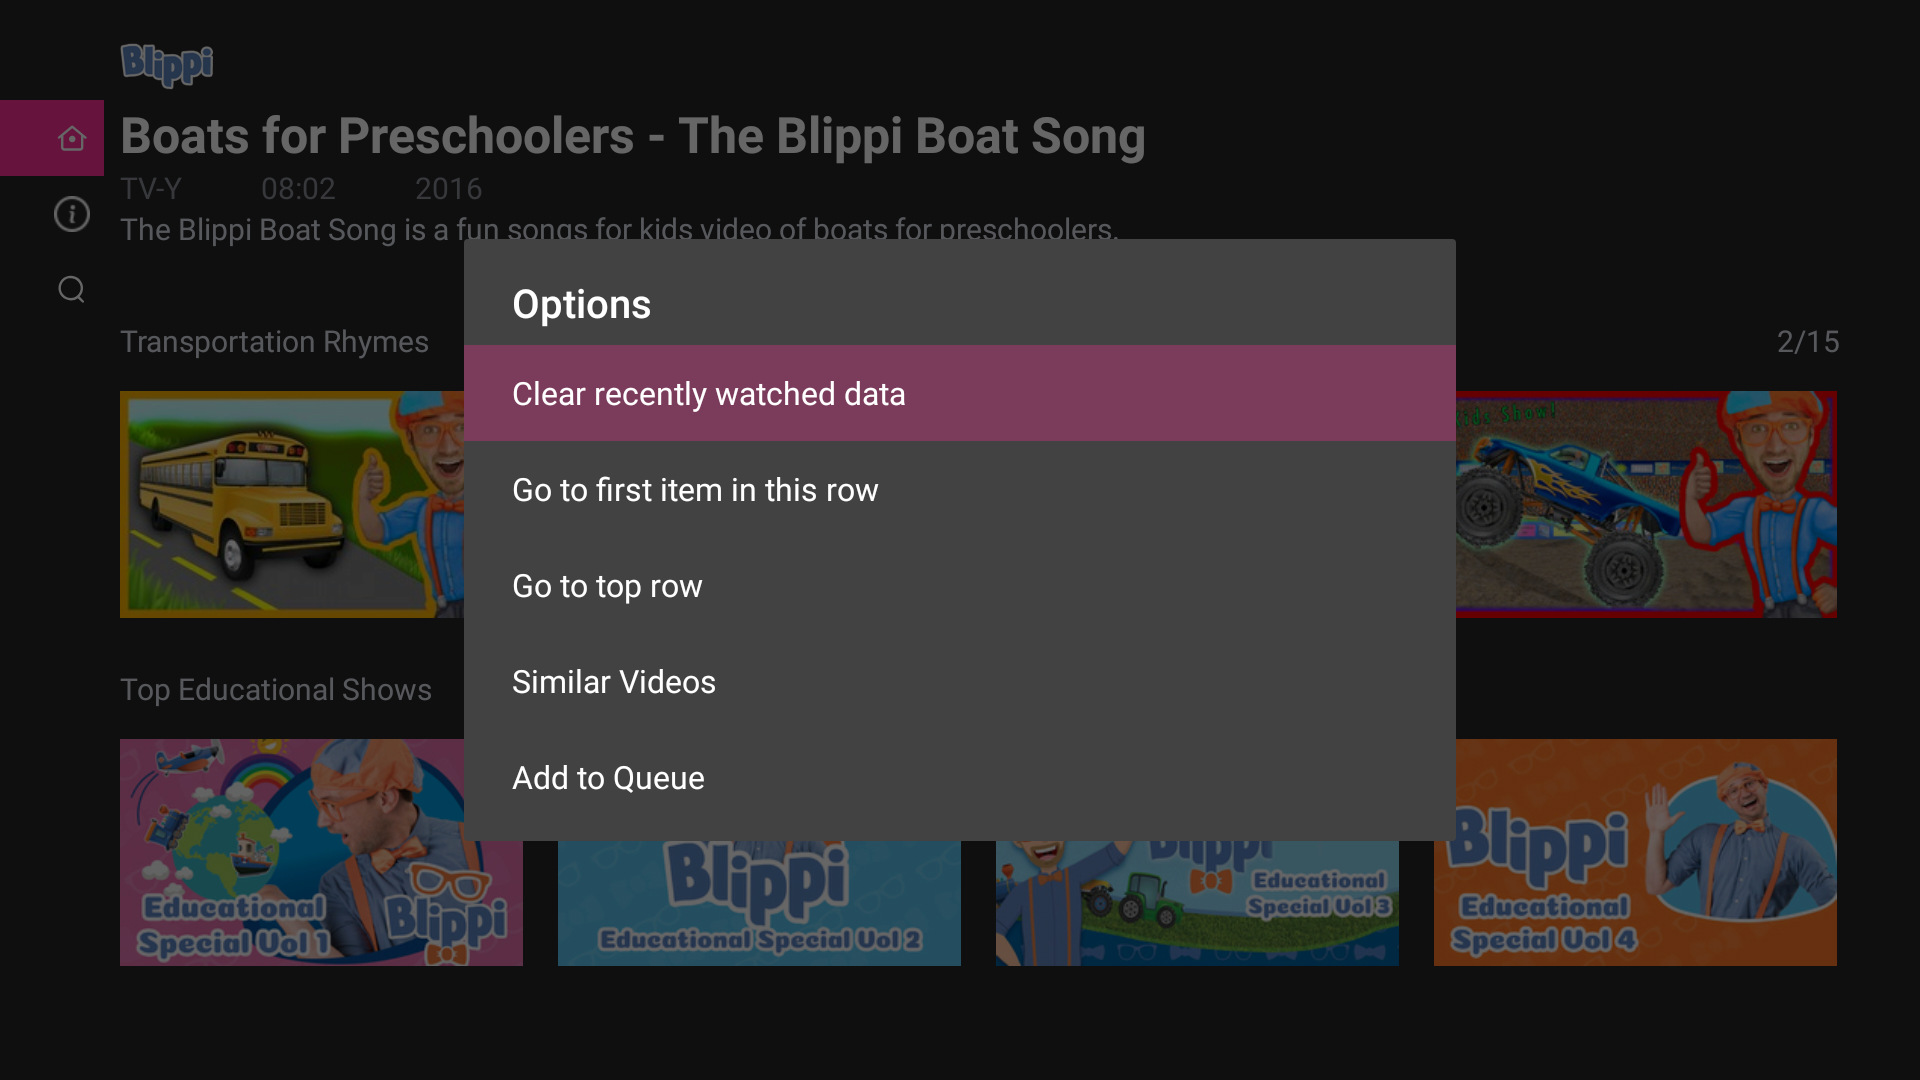
Task: Click the Top Educational Shows row label
Action: click(276, 689)
